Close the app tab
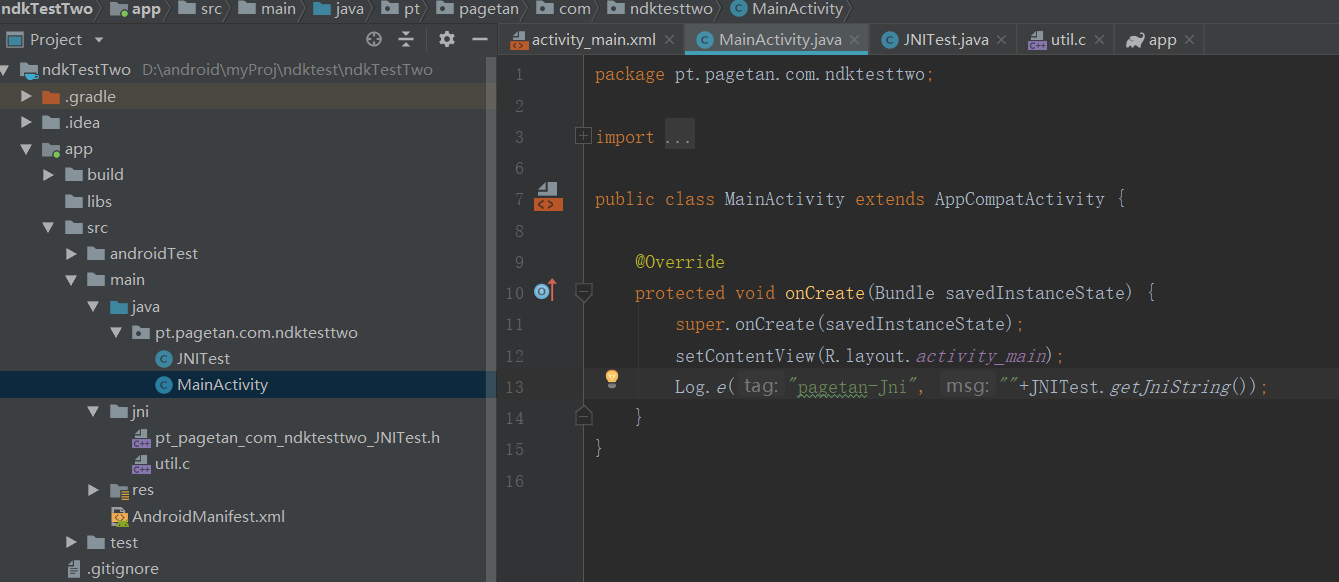Image resolution: width=1339 pixels, height=582 pixels. (x=1190, y=40)
